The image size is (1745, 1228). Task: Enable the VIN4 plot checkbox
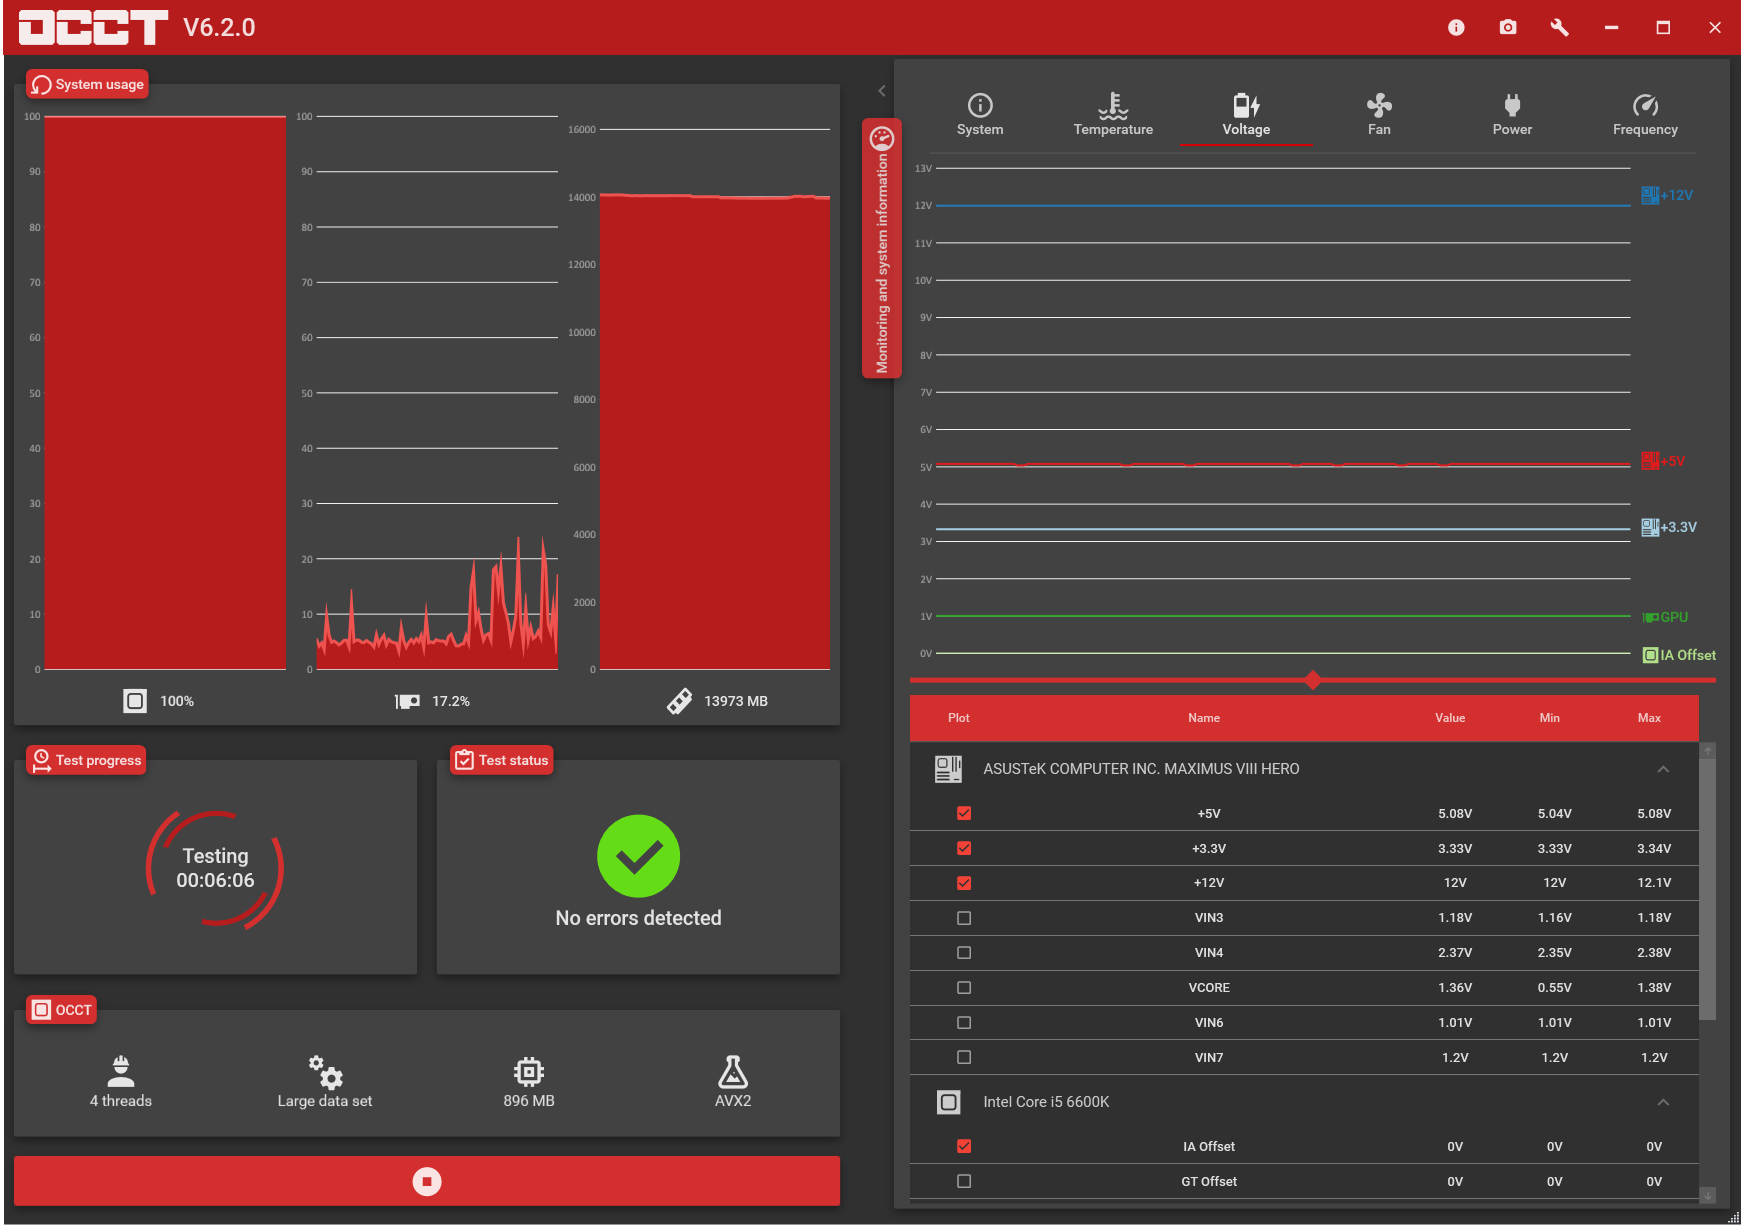[x=964, y=953]
